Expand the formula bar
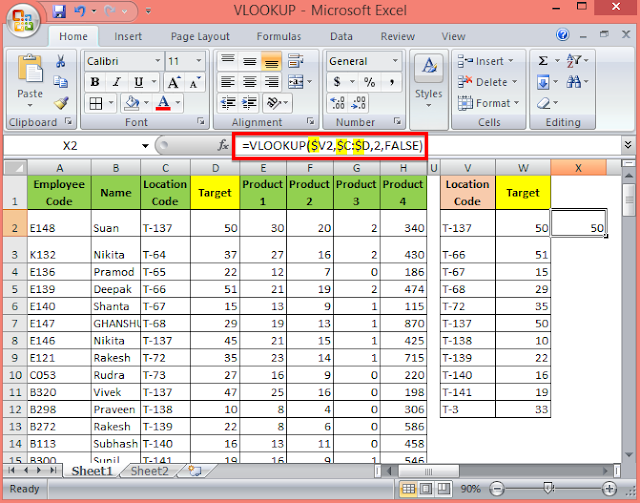This screenshot has width=640, height=503. [628, 145]
